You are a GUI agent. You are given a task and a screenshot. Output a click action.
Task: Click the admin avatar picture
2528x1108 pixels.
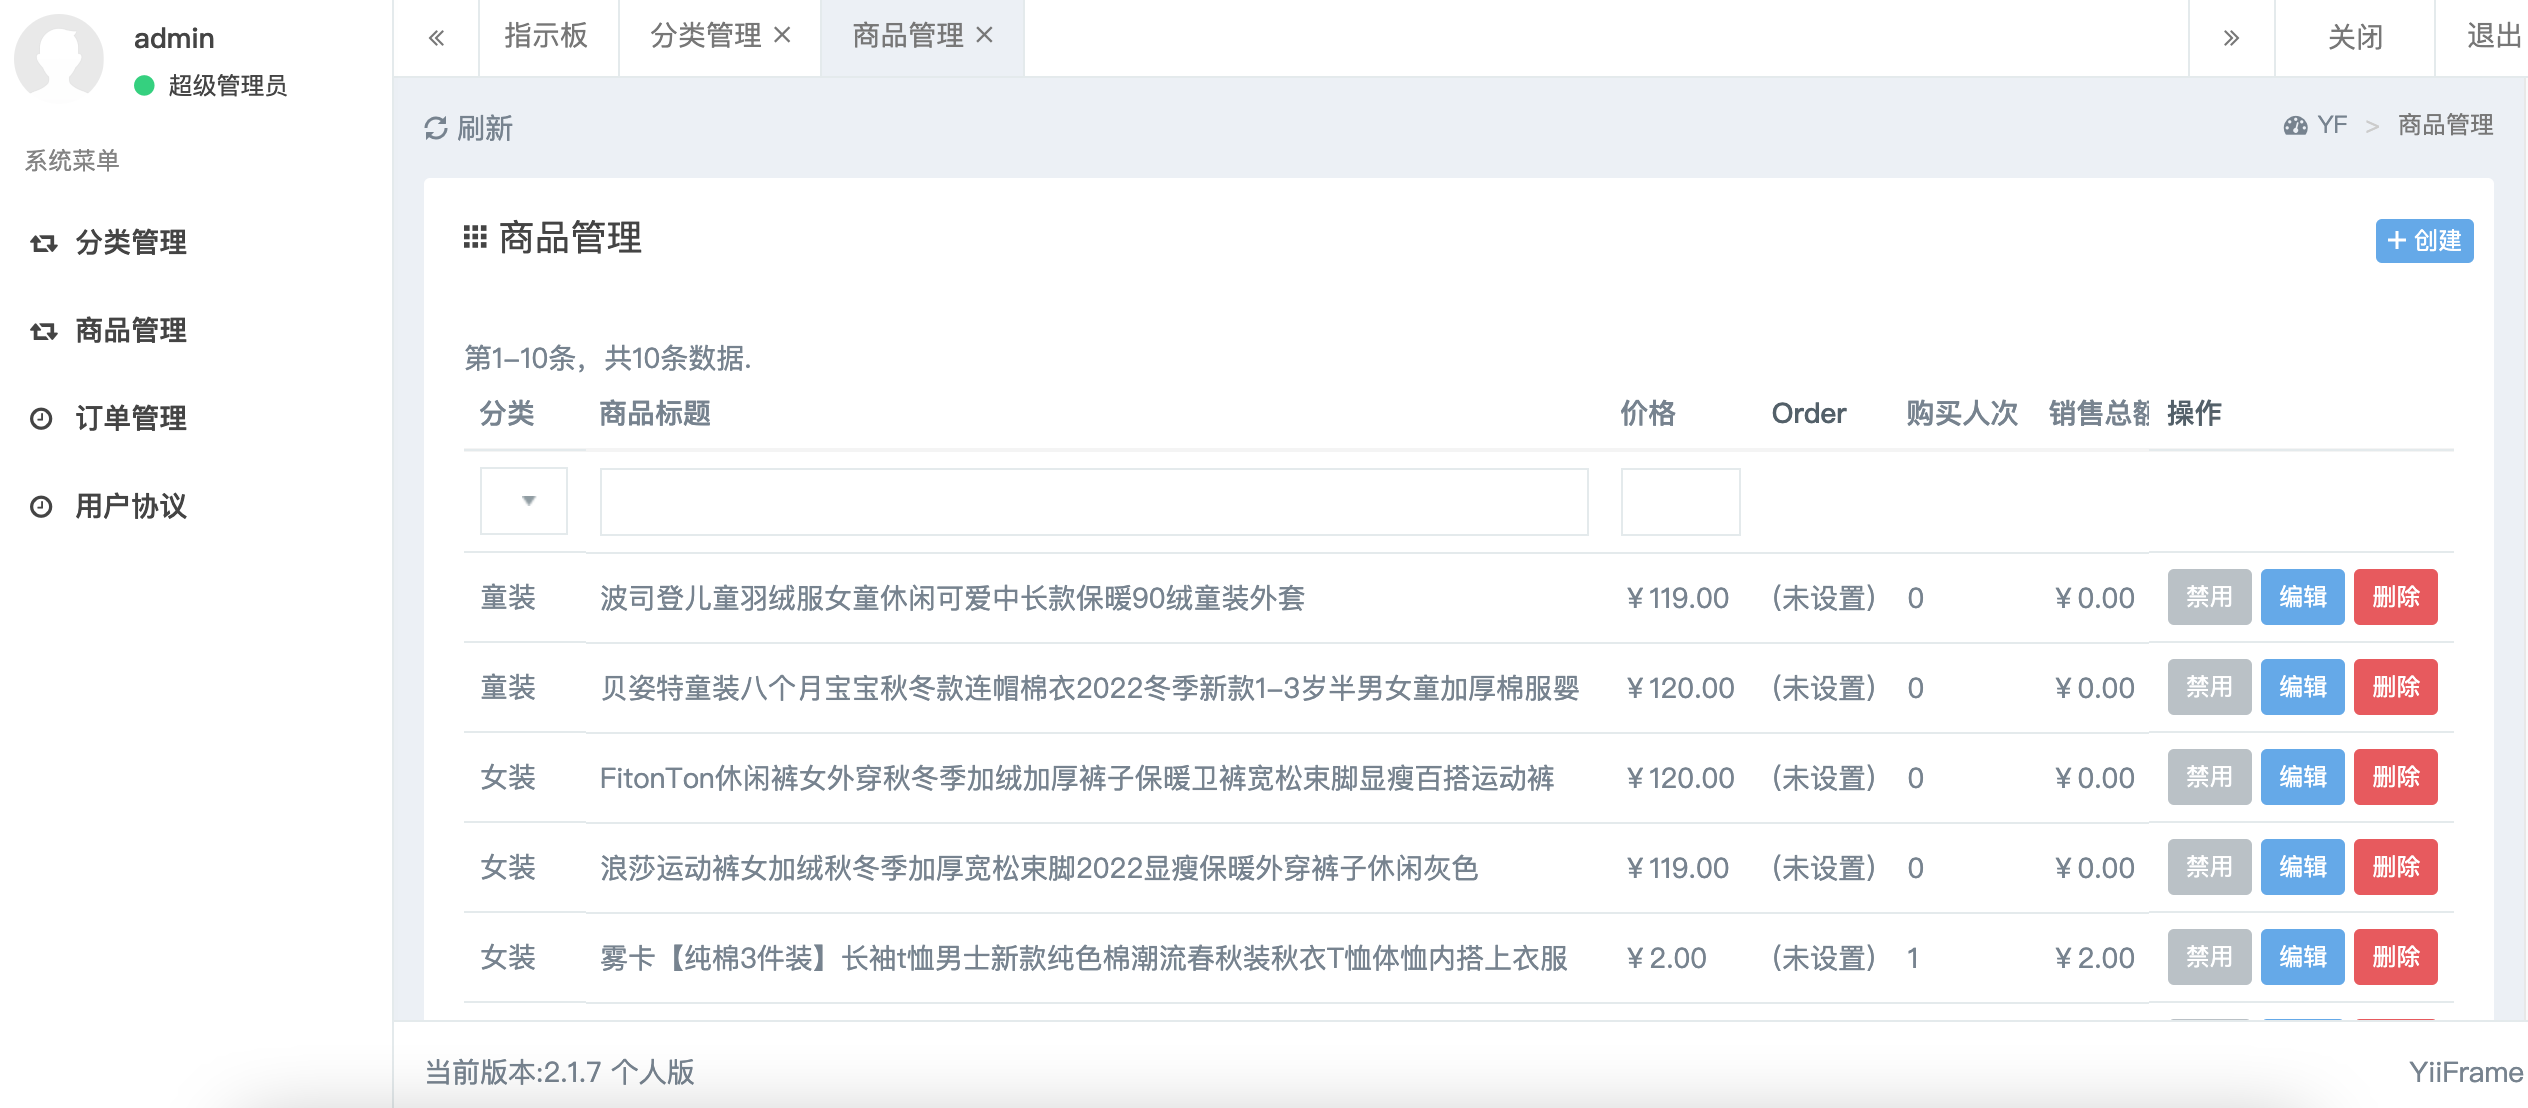pos(59,58)
